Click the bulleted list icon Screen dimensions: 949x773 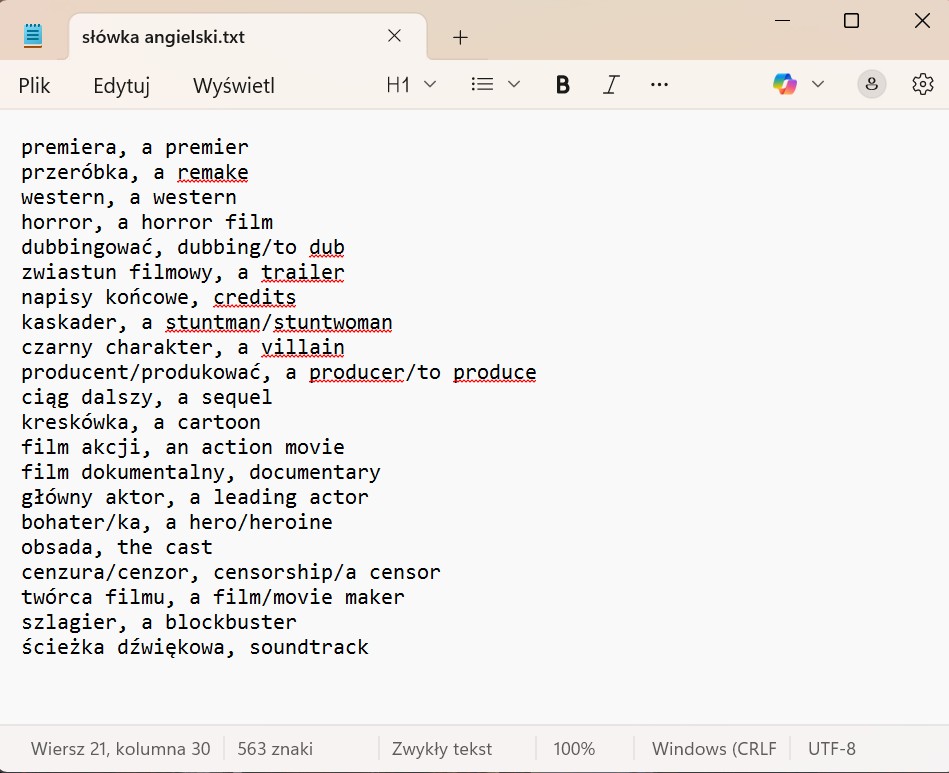482,84
